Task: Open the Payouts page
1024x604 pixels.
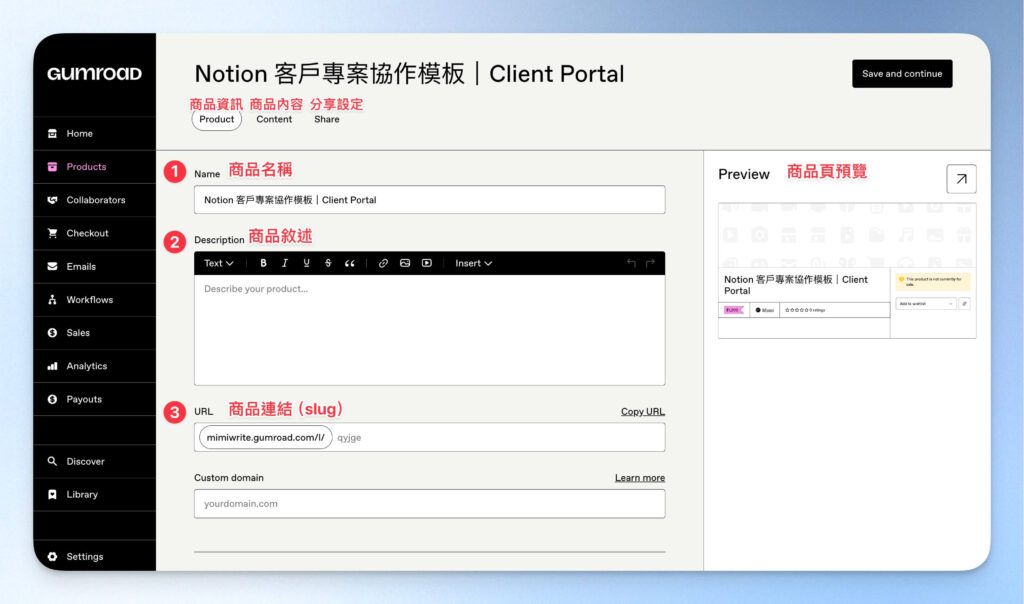Action: click(x=95, y=399)
